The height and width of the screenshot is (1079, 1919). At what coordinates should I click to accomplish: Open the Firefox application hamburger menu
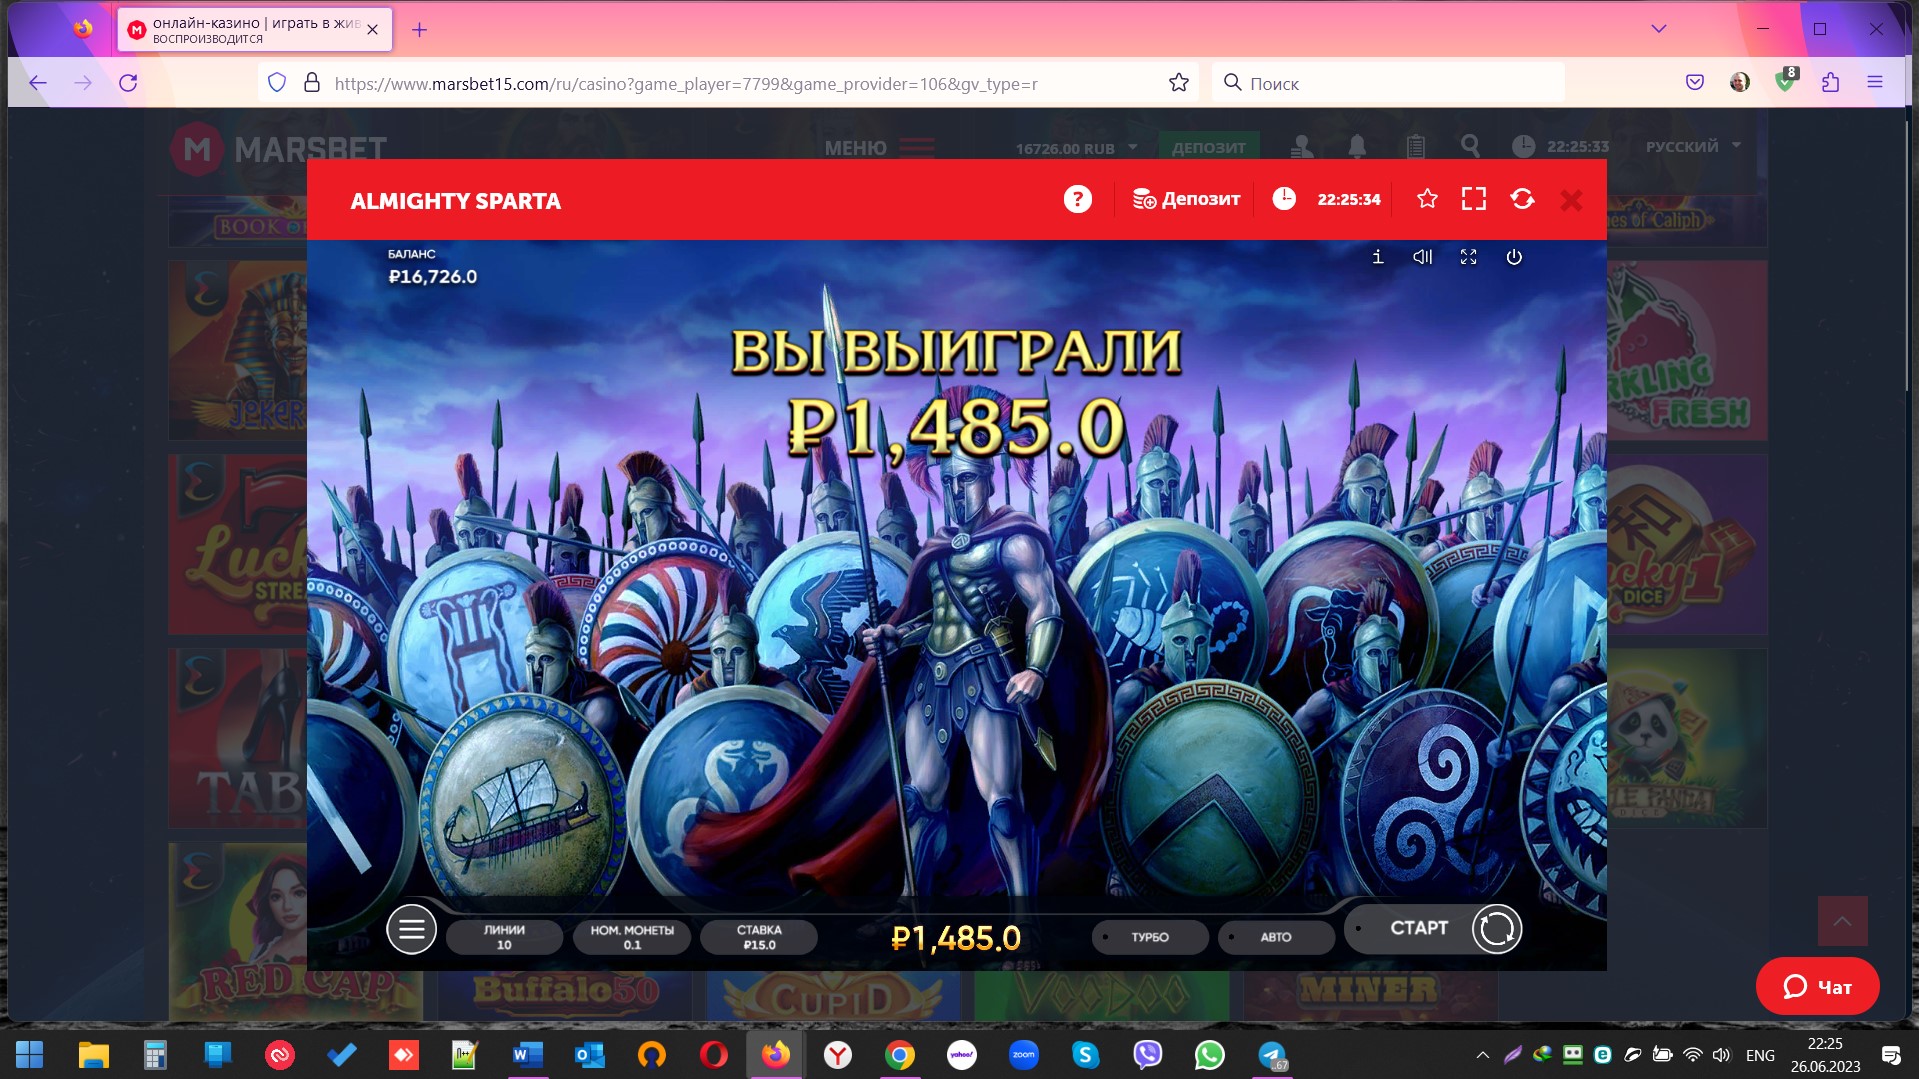click(x=1875, y=83)
